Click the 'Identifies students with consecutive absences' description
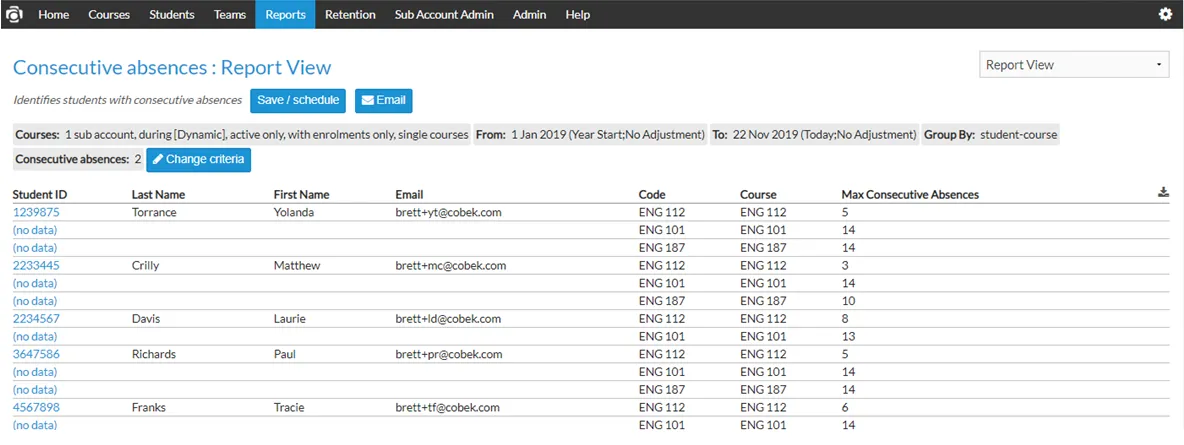Screen dimensions: 1184x445 (128, 100)
